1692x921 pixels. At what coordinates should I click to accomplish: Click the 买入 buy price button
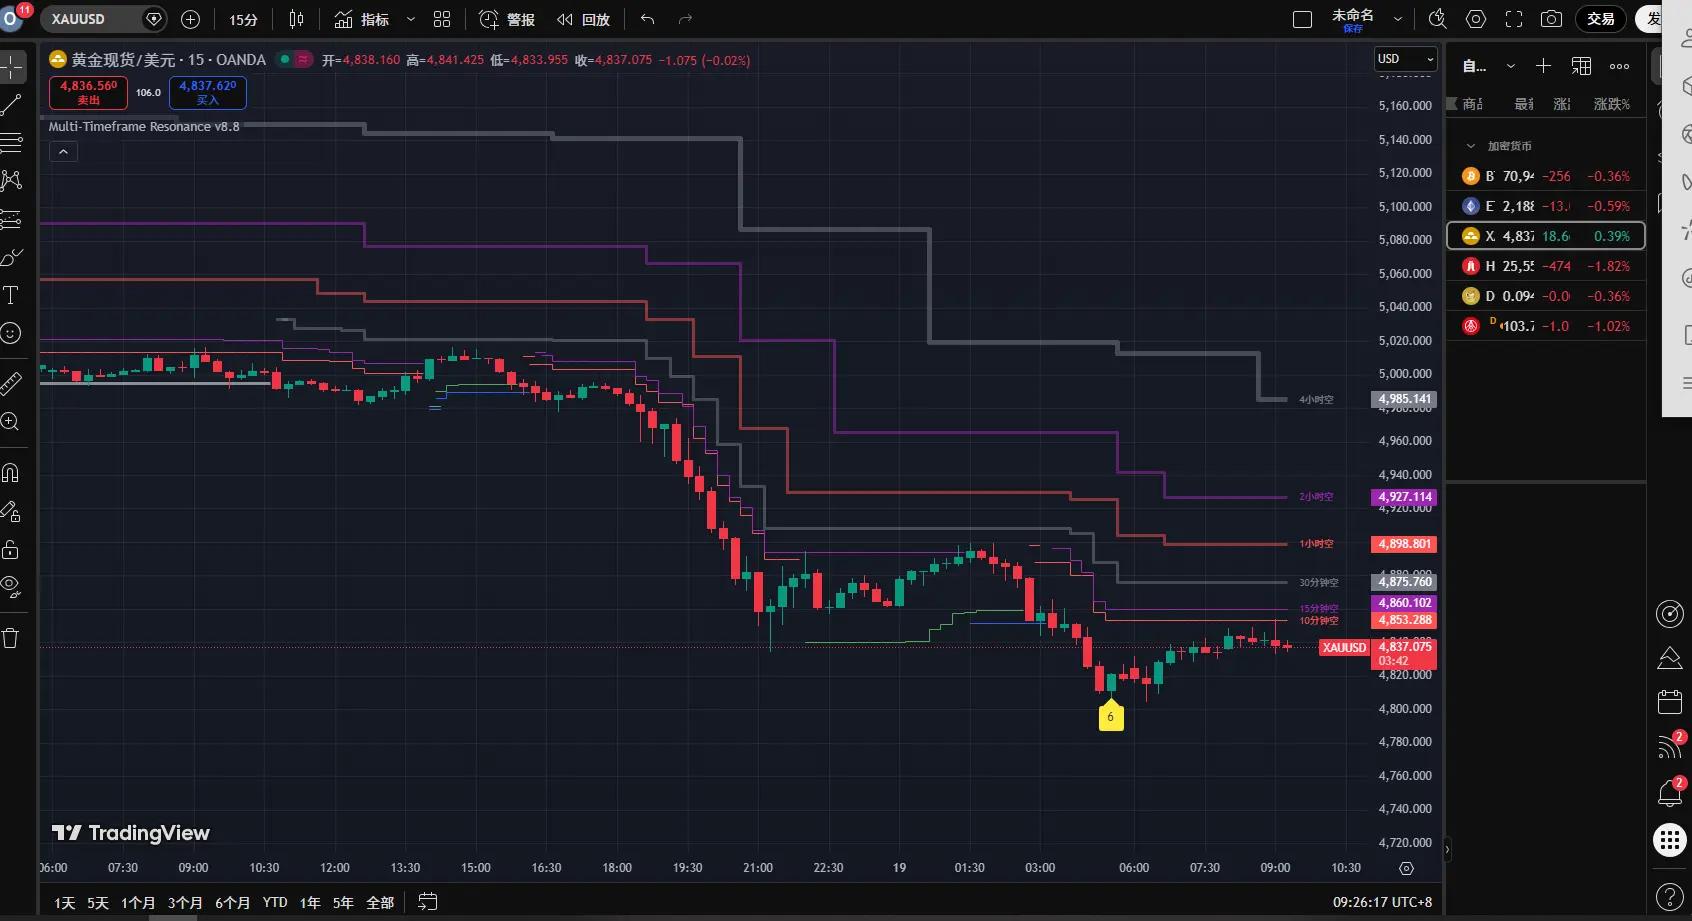tap(208, 92)
